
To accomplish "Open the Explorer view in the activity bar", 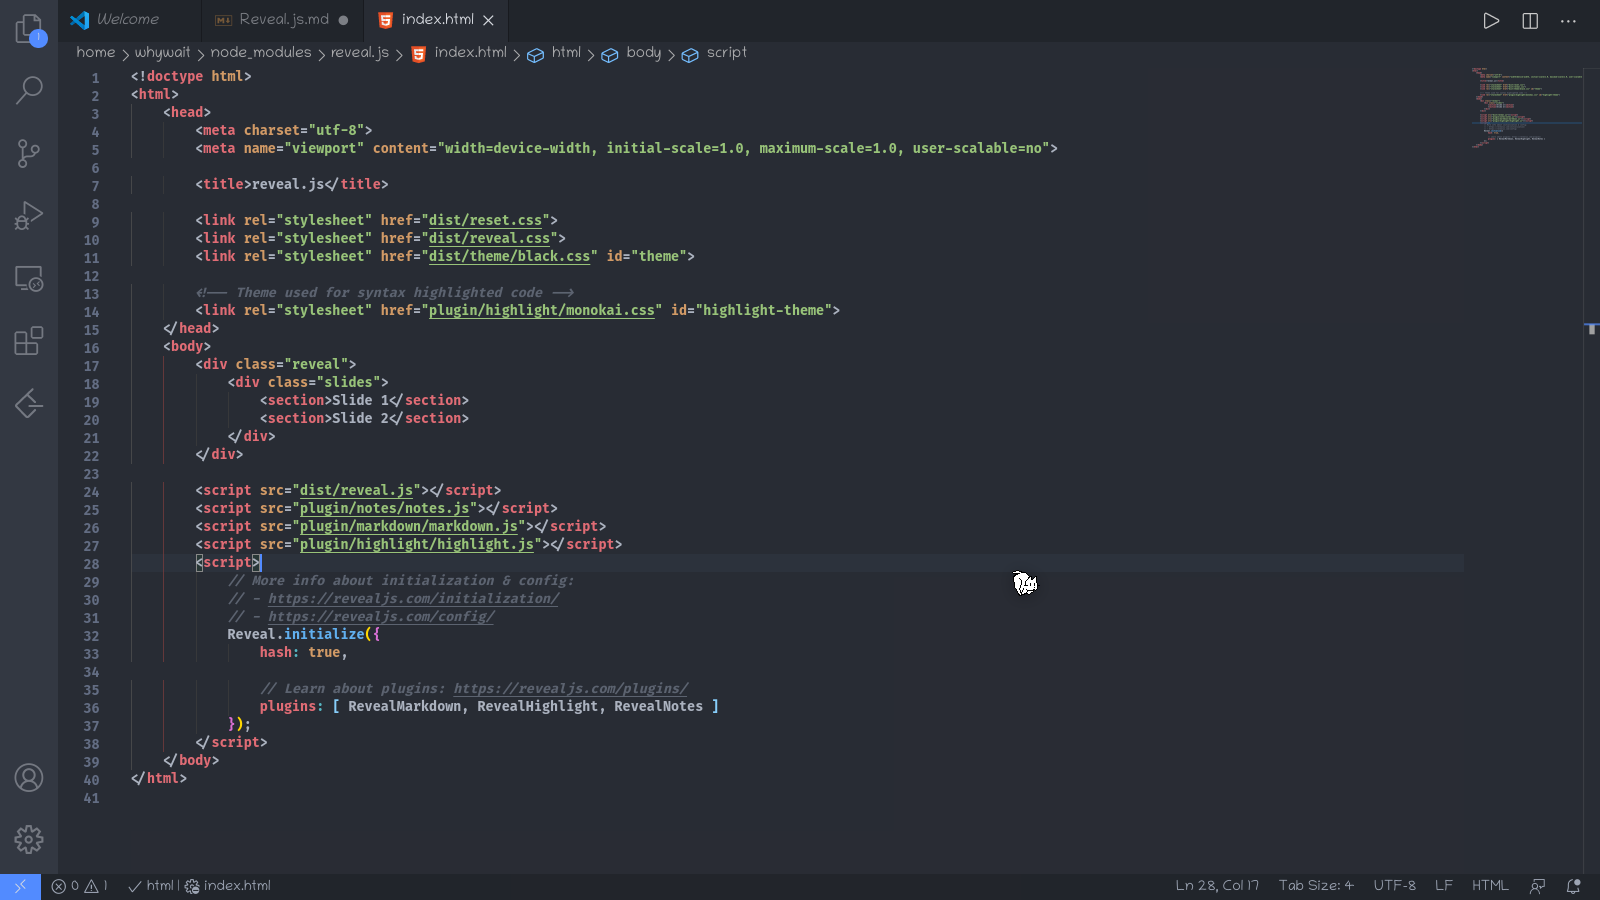I will [x=29, y=29].
